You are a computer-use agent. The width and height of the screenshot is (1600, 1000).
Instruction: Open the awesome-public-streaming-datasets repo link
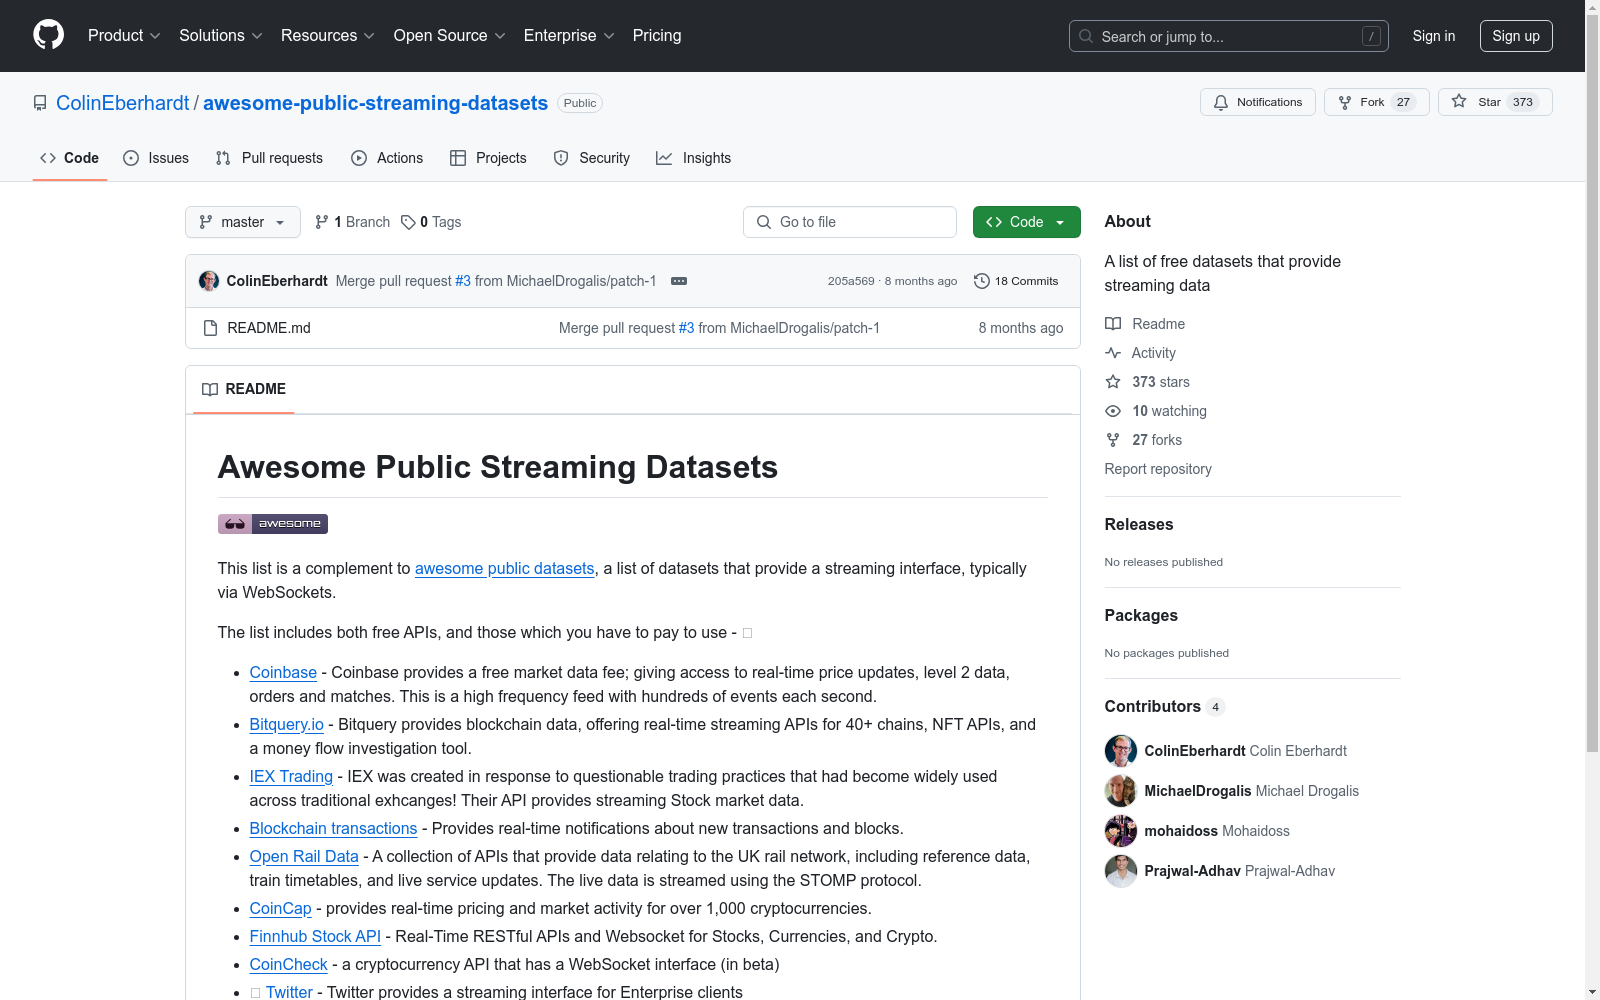pyautogui.click(x=375, y=103)
